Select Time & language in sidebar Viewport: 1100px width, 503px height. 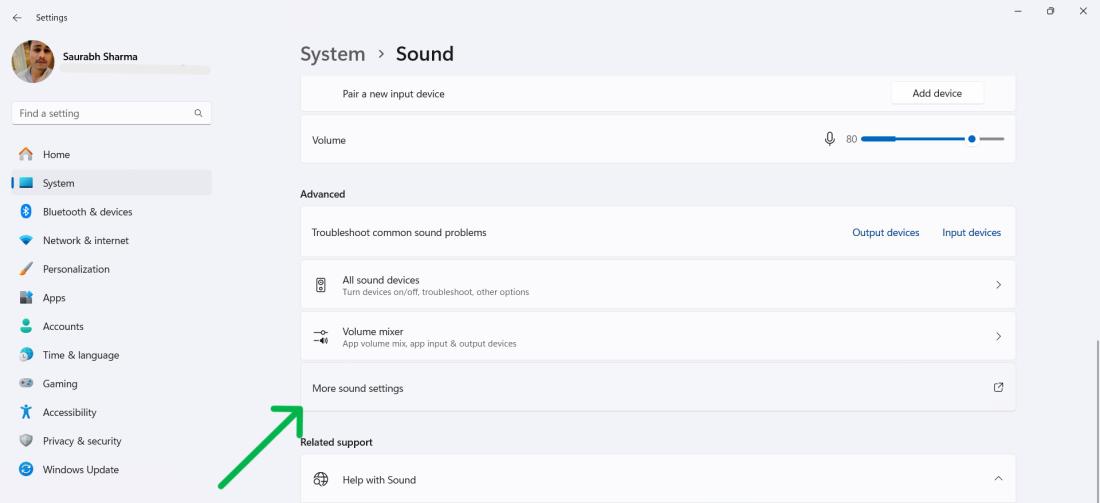tap(80, 355)
